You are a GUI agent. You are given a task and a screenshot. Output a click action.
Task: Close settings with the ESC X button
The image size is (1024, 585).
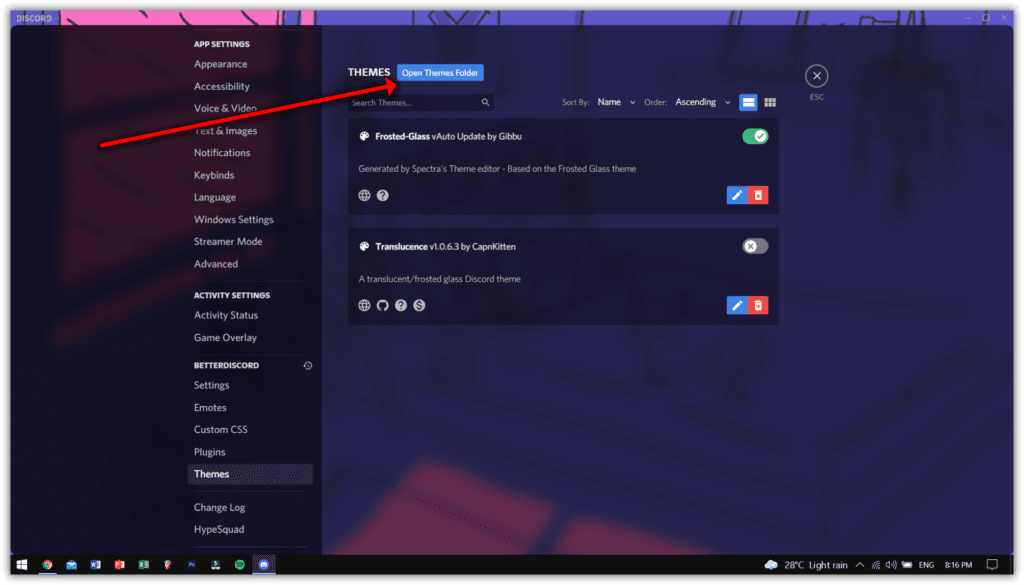tap(816, 76)
